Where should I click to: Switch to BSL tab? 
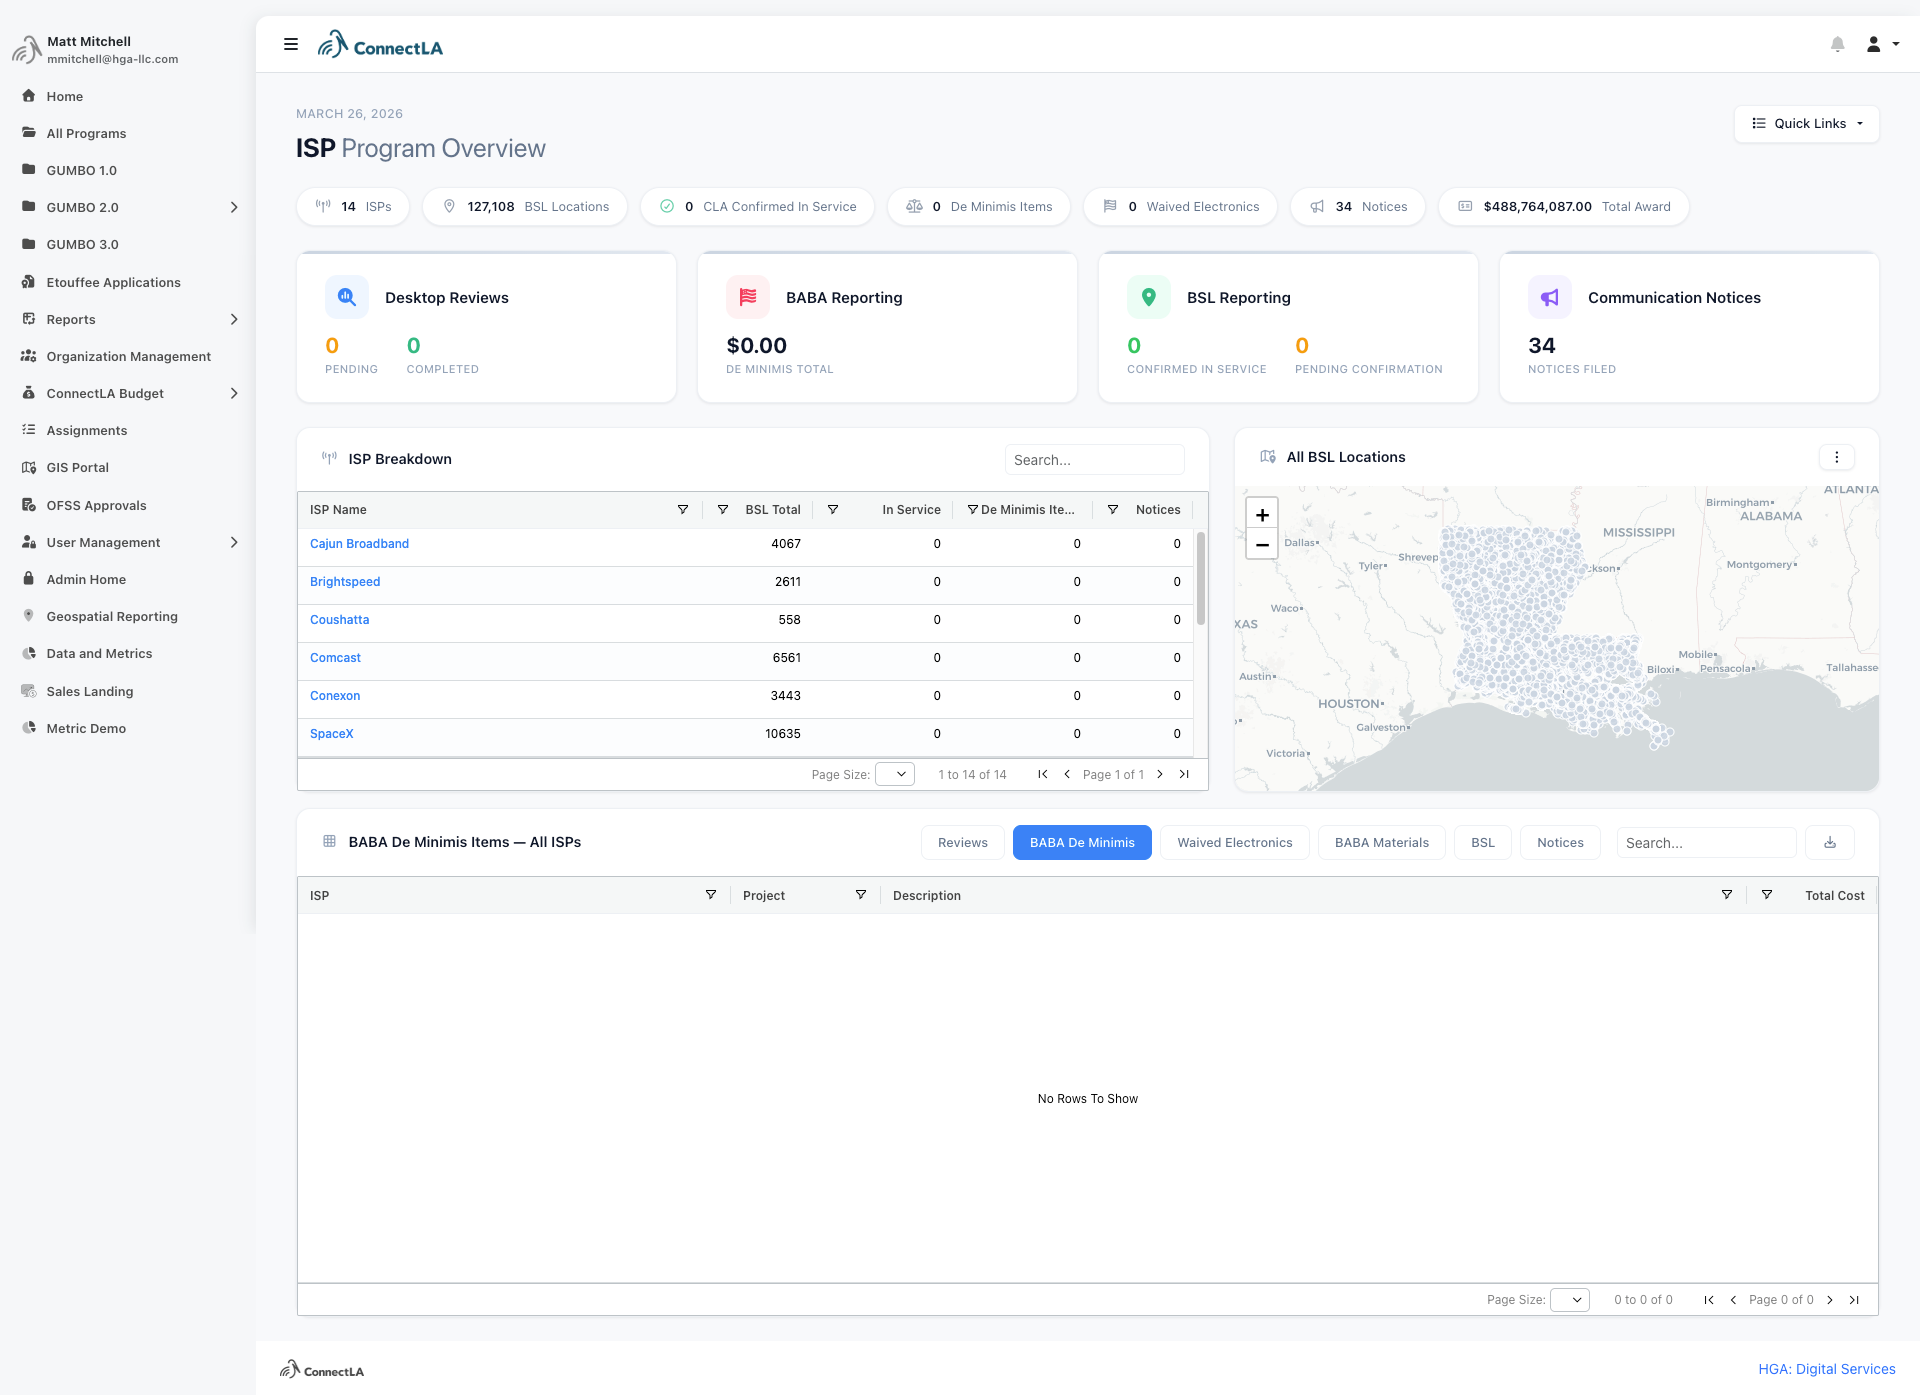[x=1483, y=843]
